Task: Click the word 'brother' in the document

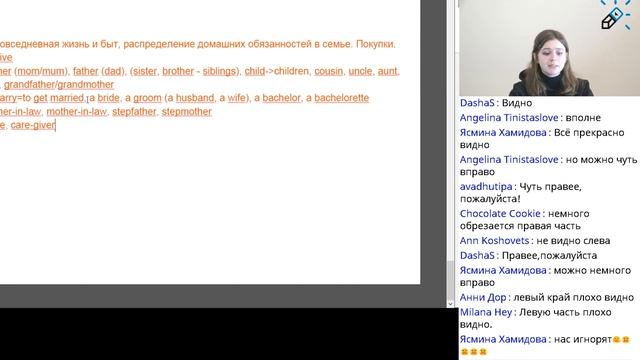Action: point(178,71)
